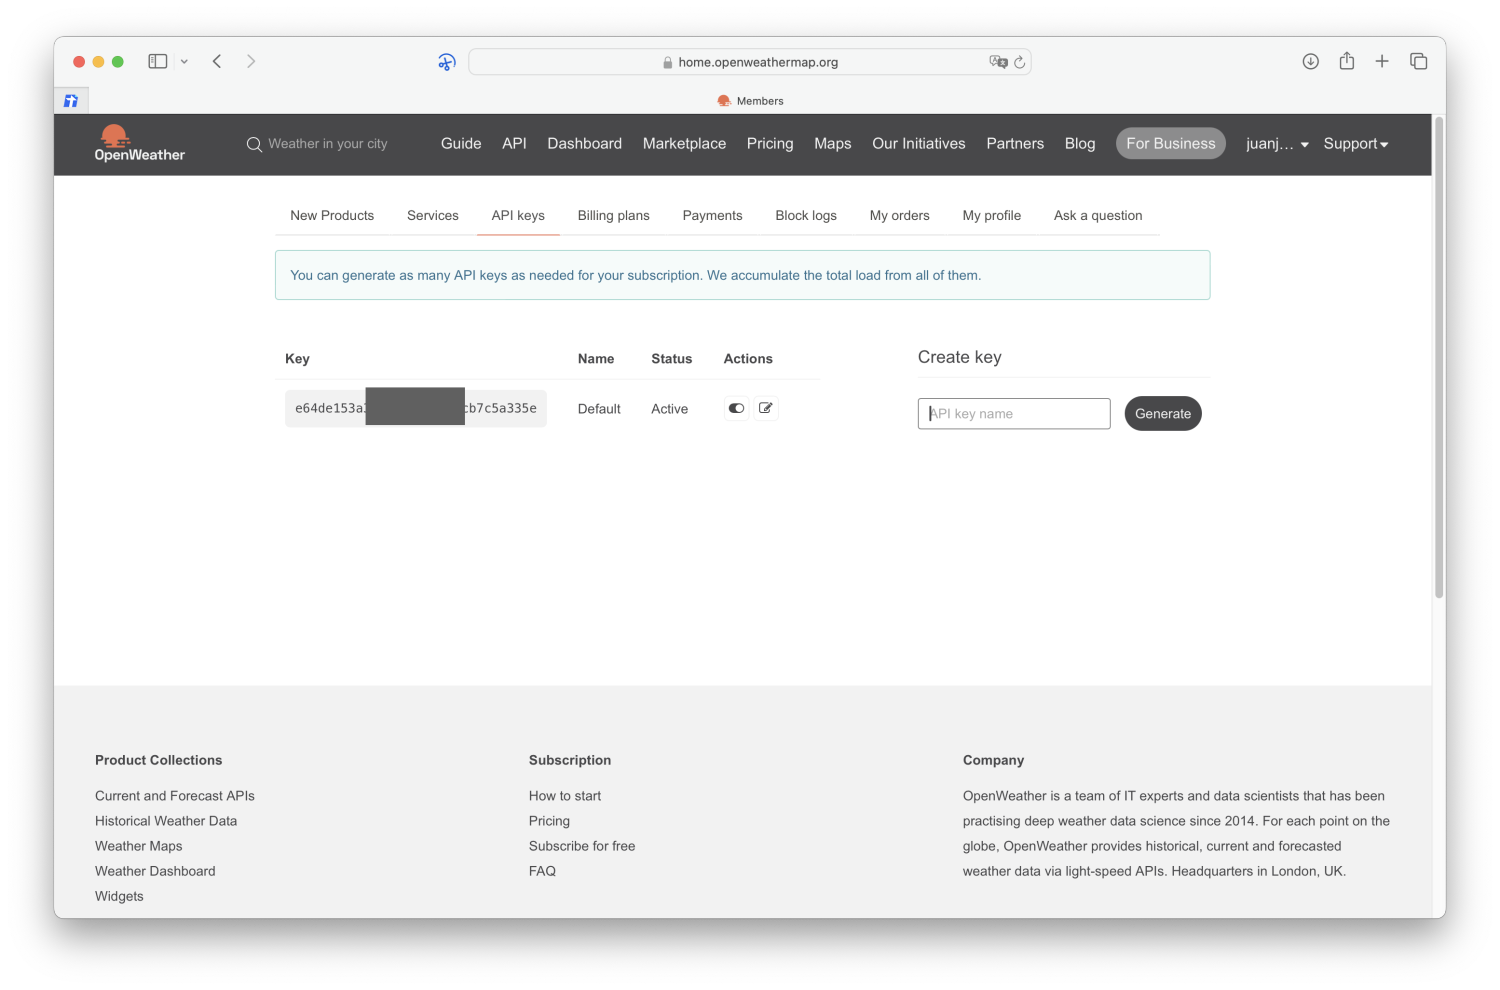
Task: Click into the API key name input
Action: pos(1014,414)
